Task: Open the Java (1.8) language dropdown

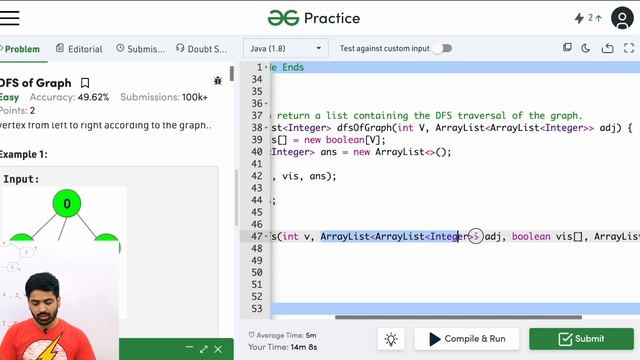Action: [285, 49]
